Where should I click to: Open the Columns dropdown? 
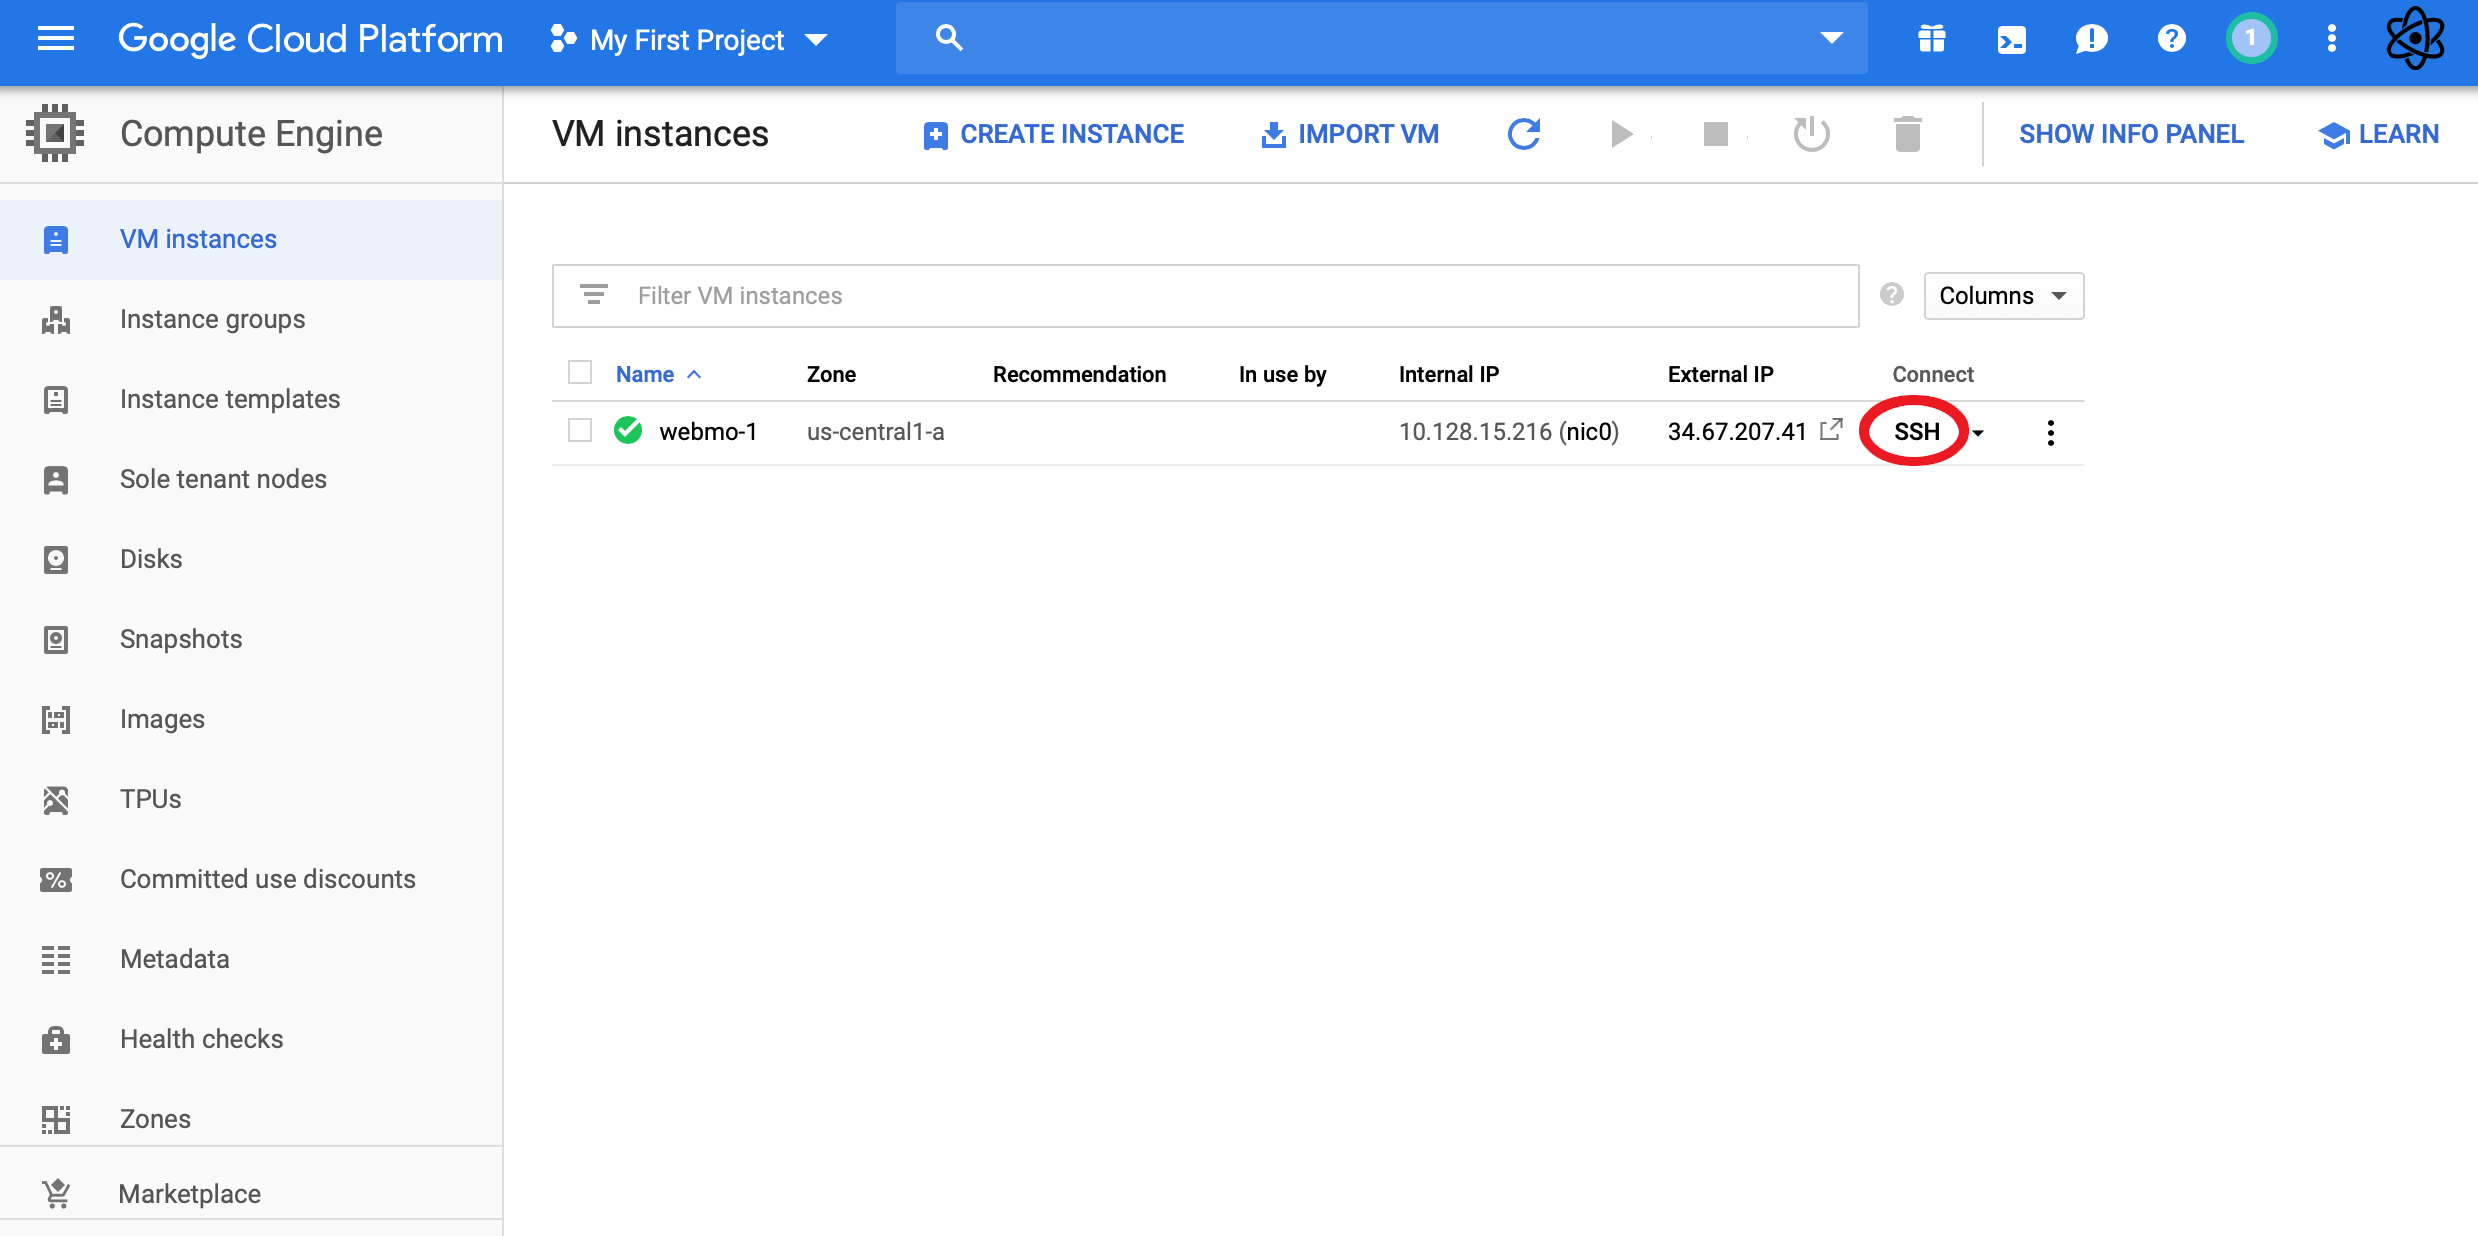[2003, 296]
